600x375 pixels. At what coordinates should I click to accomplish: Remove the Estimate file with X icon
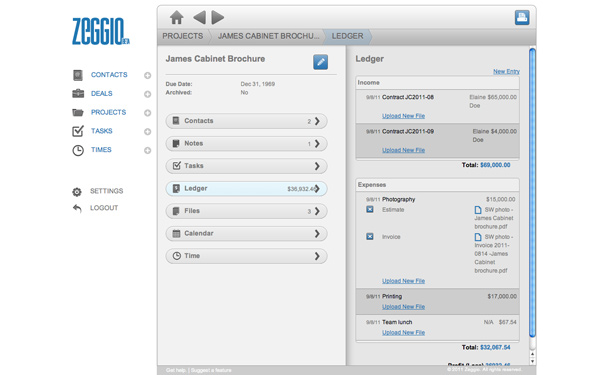pyautogui.click(x=370, y=209)
